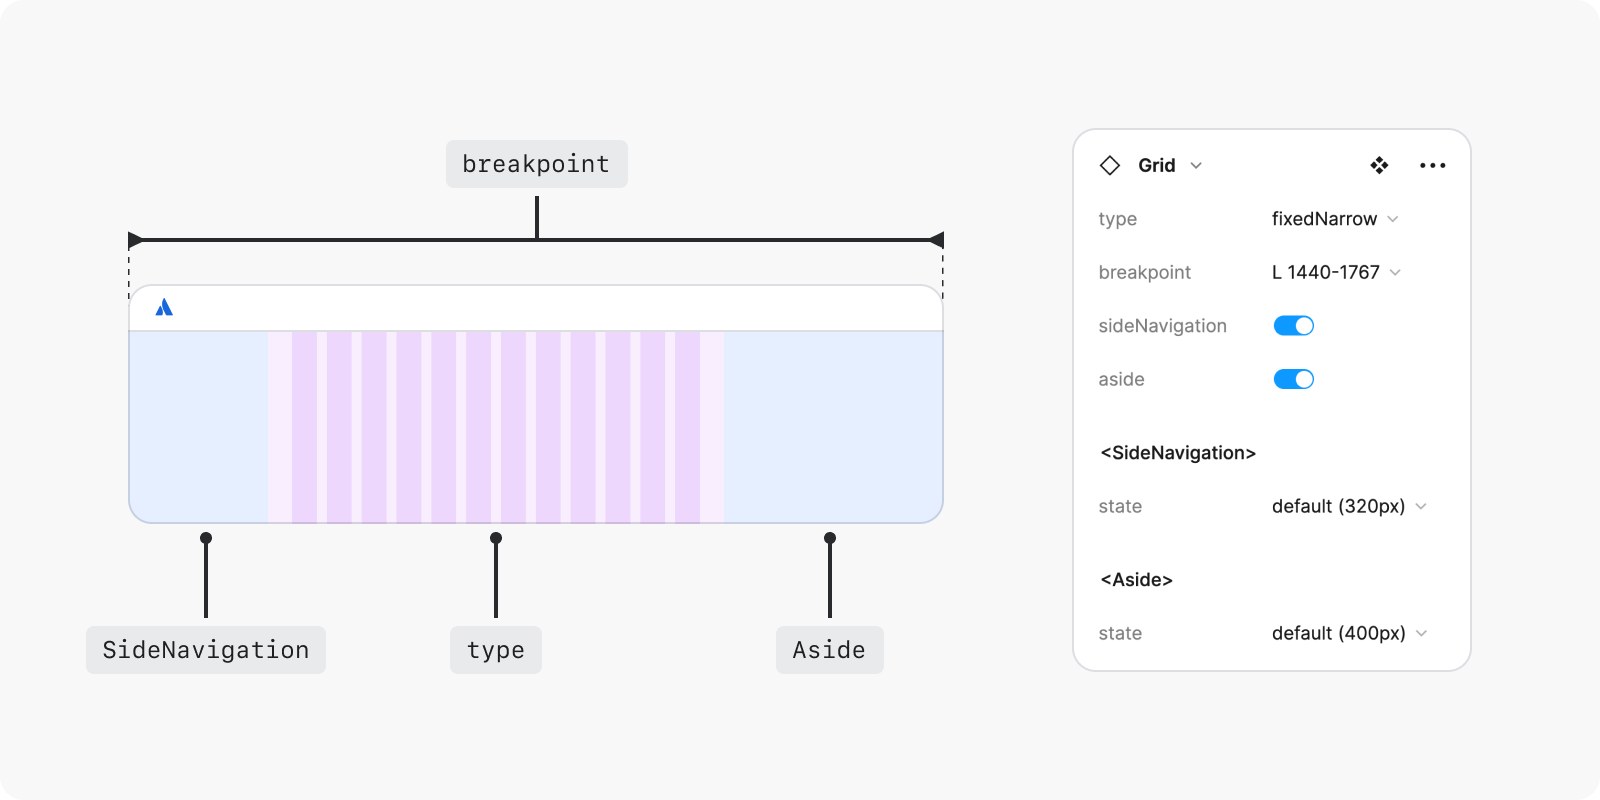The width and height of the screenshot is (1600, 800).
Task: Click the left arrowhead of breakpoint line
Action: pos(135,240)
